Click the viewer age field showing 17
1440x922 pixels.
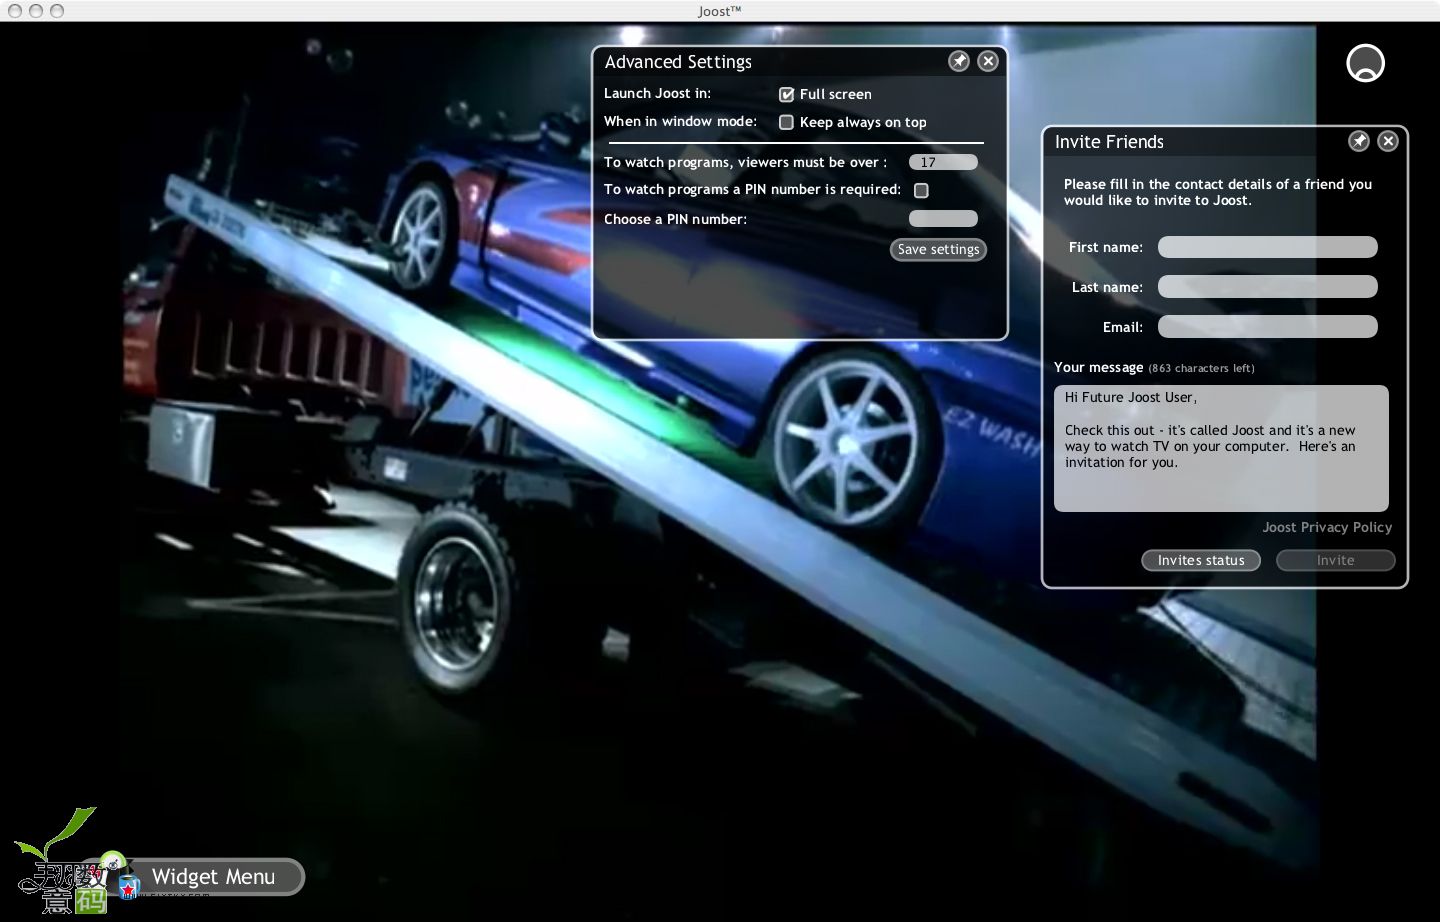point(943,162)
